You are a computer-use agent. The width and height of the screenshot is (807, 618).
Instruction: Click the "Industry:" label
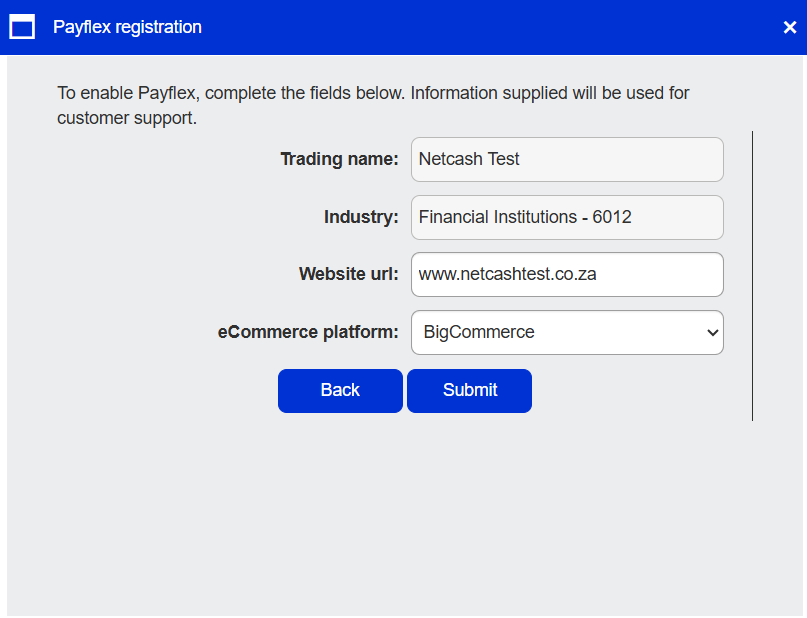[x=361, y=217]
